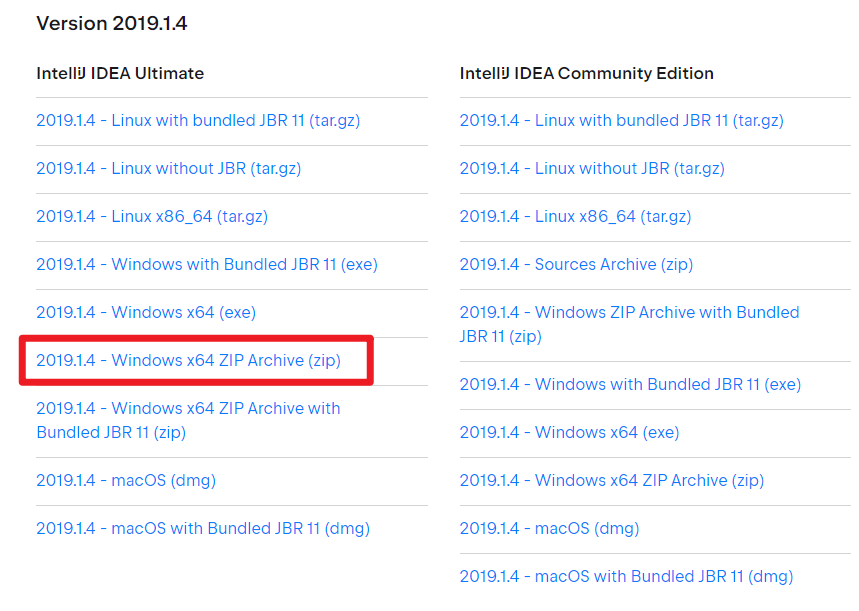Screen dimensions: 859x611
Task: Get Ultimate macOS with Bundled JBR 11 dmg
Action: (203, 529)
